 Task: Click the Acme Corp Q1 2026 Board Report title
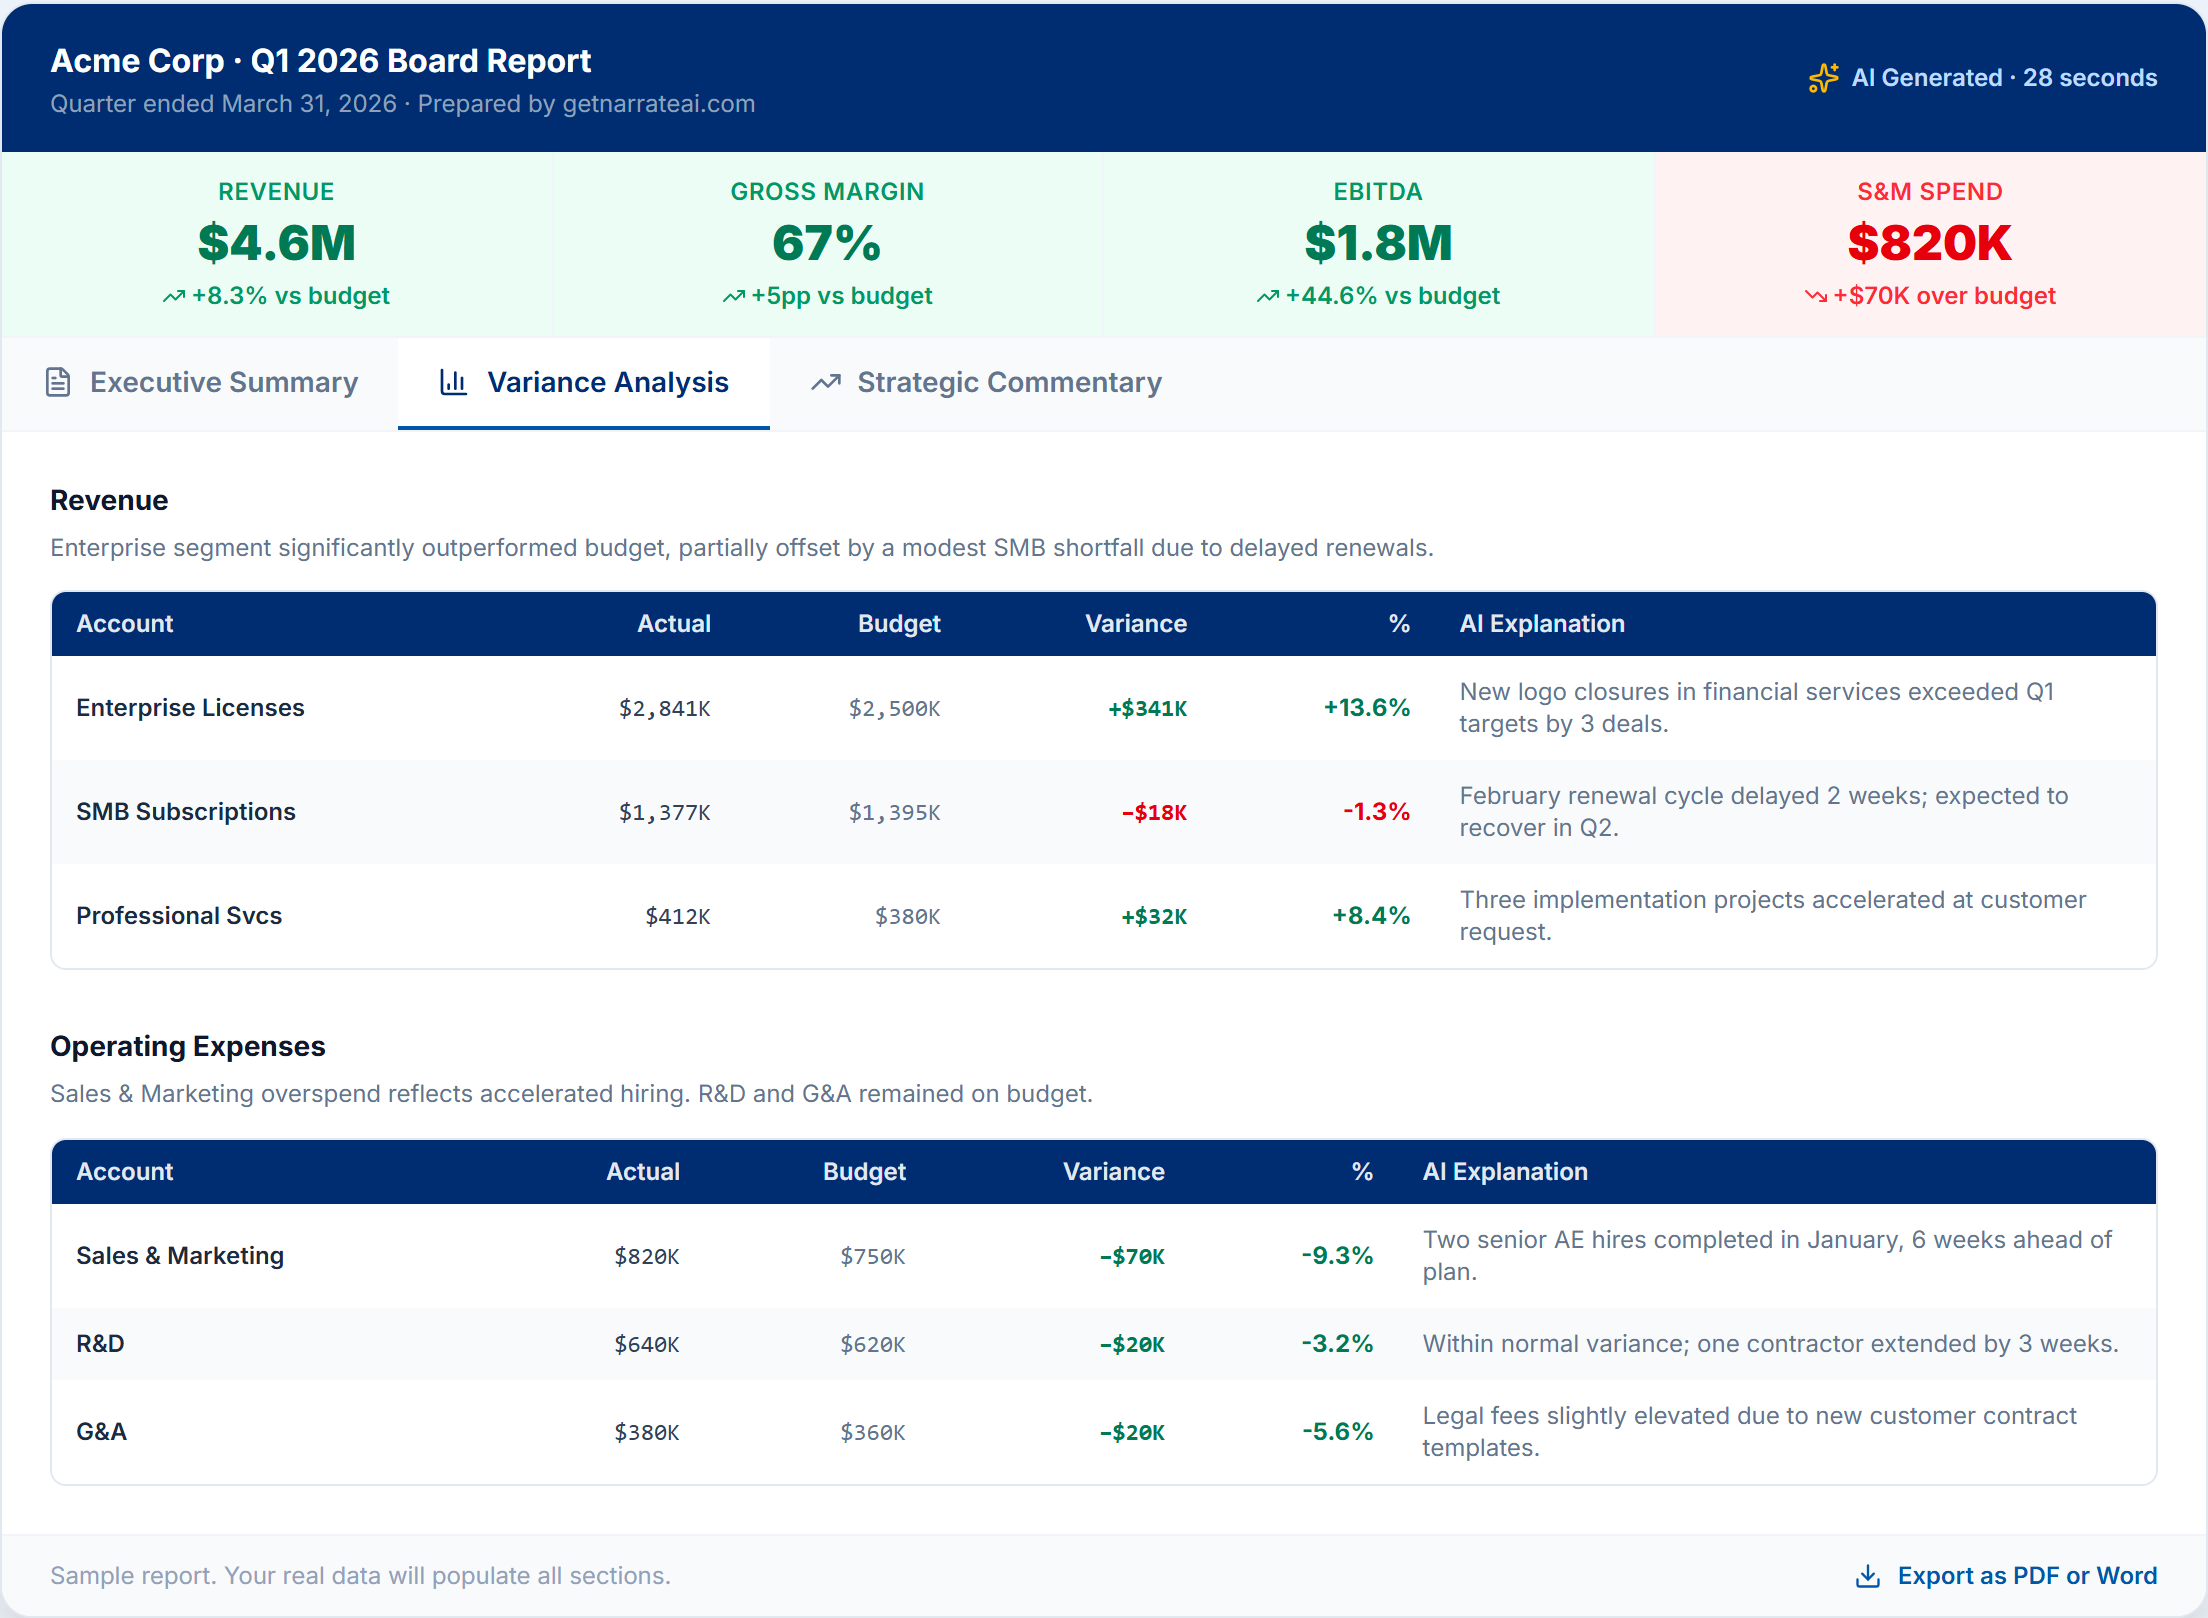click(x=321, y=61)
